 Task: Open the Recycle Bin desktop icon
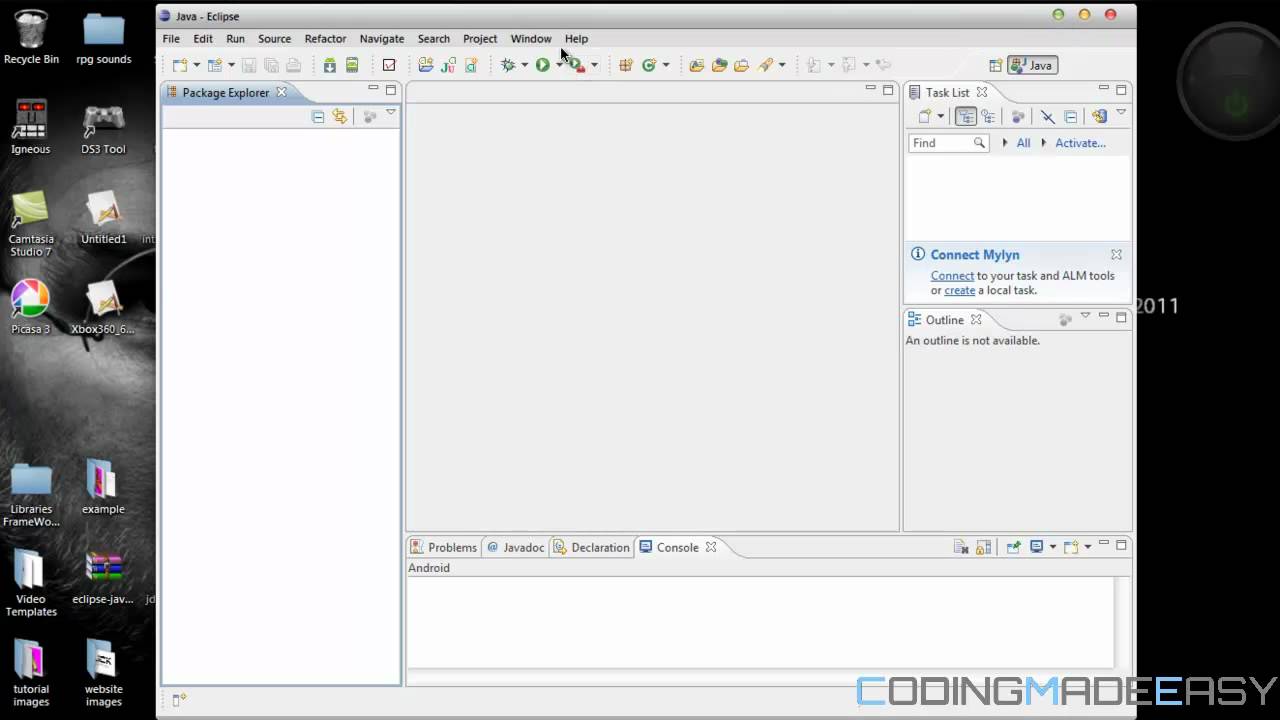pyautogui.click(x=31, y=38)
